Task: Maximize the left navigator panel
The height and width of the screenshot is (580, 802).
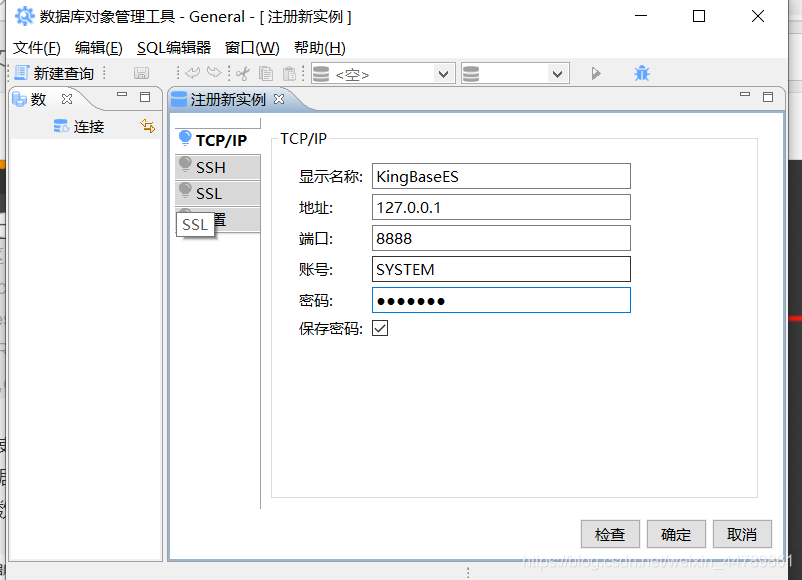Action: (145, 97)
